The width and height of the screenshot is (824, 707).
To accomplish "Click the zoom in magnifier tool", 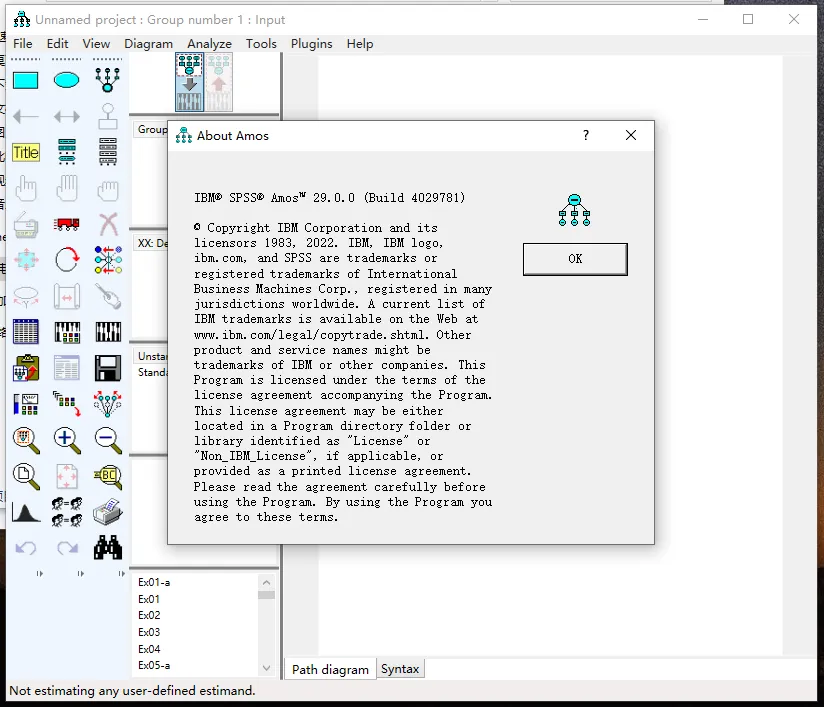I will tap(67, 440).
